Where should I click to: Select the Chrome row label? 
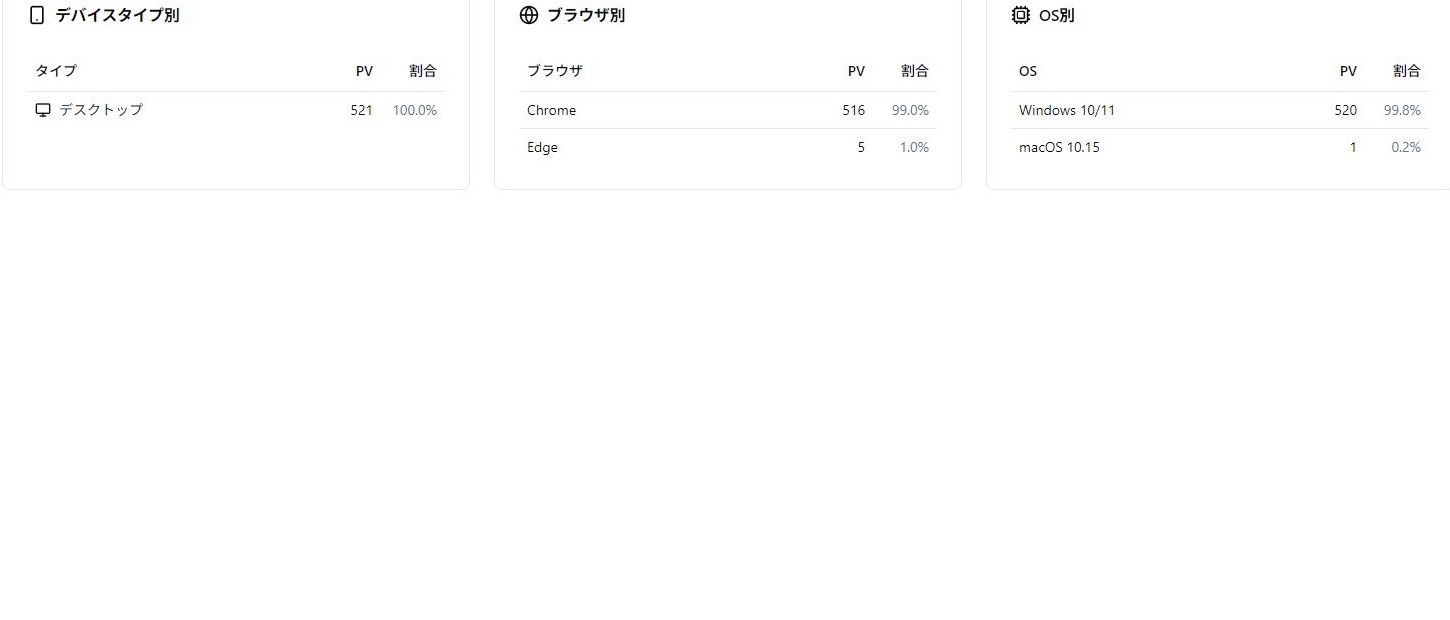coord(552,110)
